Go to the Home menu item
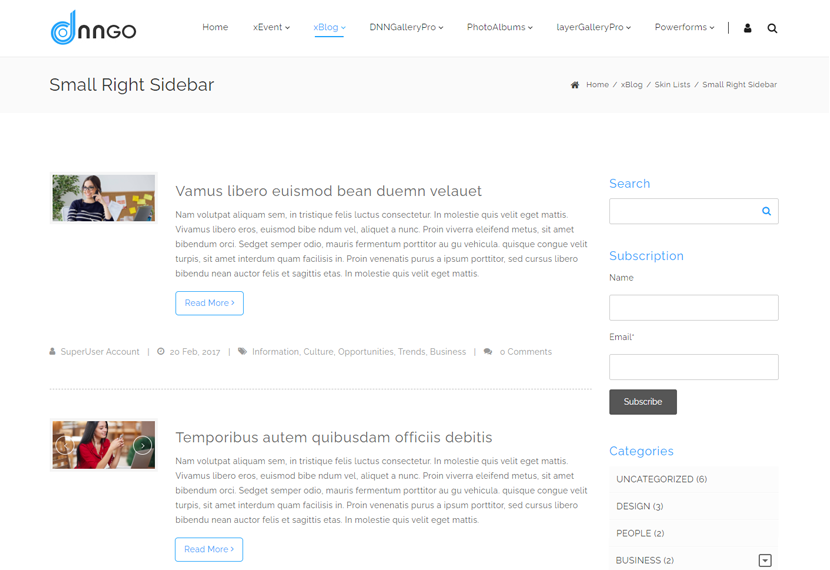830x570 pixels. [x=215, y=28]
